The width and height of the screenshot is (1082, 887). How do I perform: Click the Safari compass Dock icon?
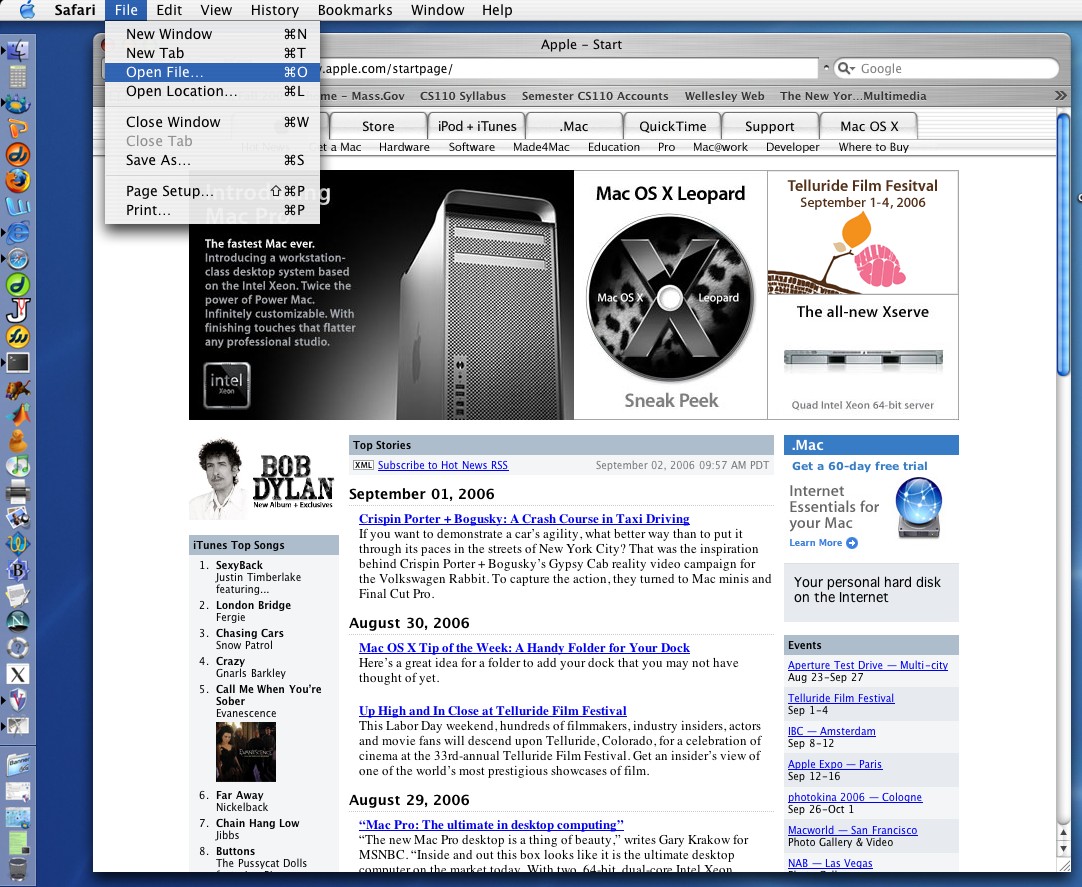click(17, 258)
